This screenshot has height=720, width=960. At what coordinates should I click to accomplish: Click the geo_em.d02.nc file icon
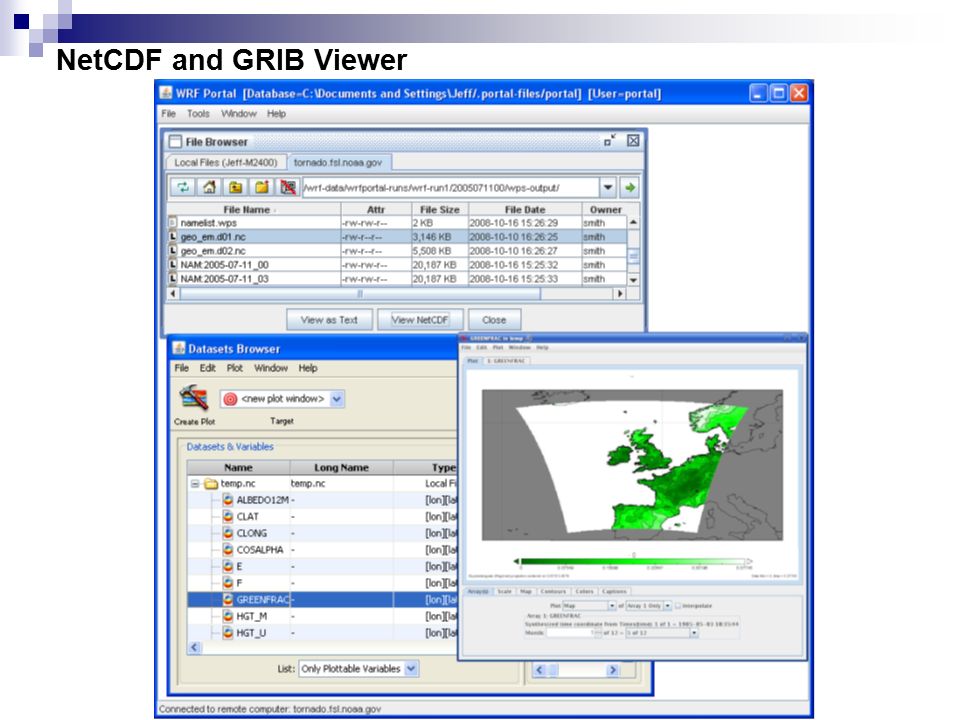(x=173, y=251)
